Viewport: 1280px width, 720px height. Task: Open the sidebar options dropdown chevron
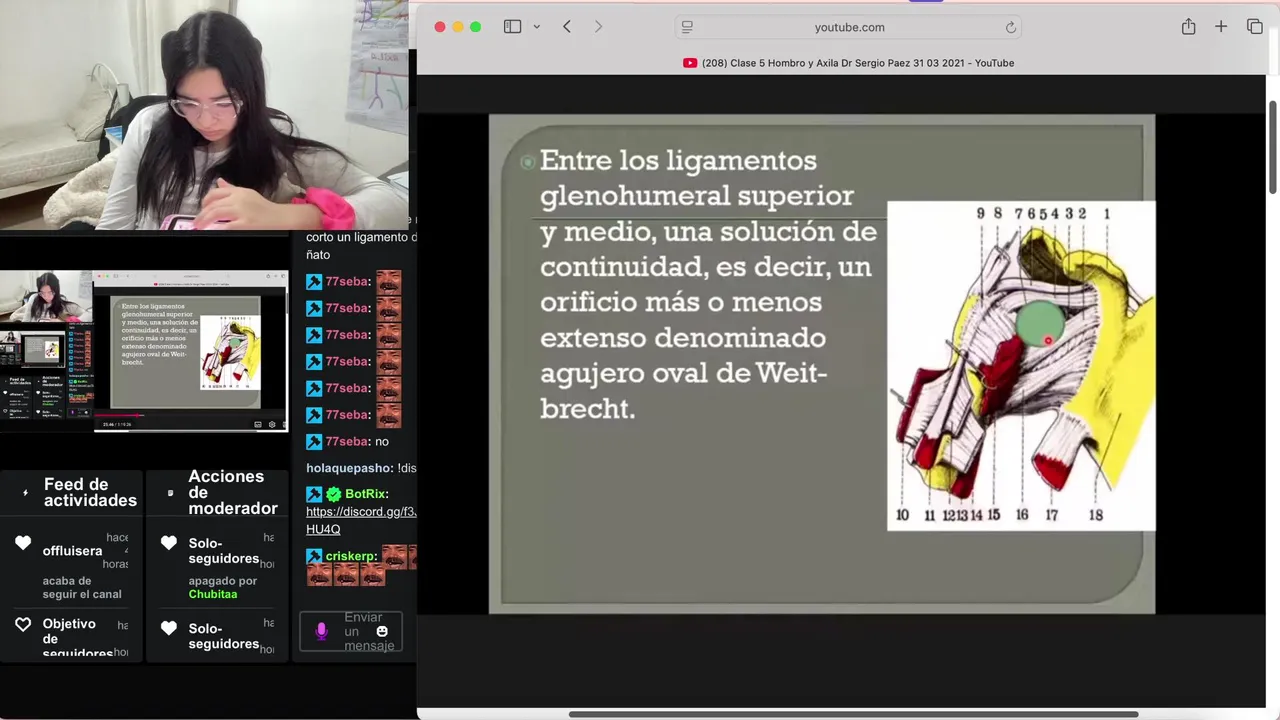pyautogui.click(x=536, y=27)
